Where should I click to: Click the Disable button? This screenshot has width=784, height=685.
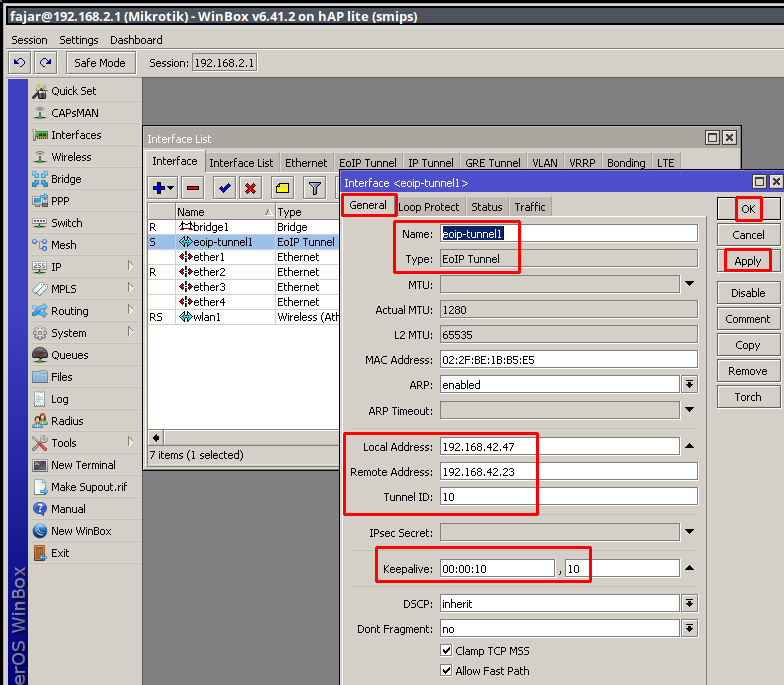(748, 293)
